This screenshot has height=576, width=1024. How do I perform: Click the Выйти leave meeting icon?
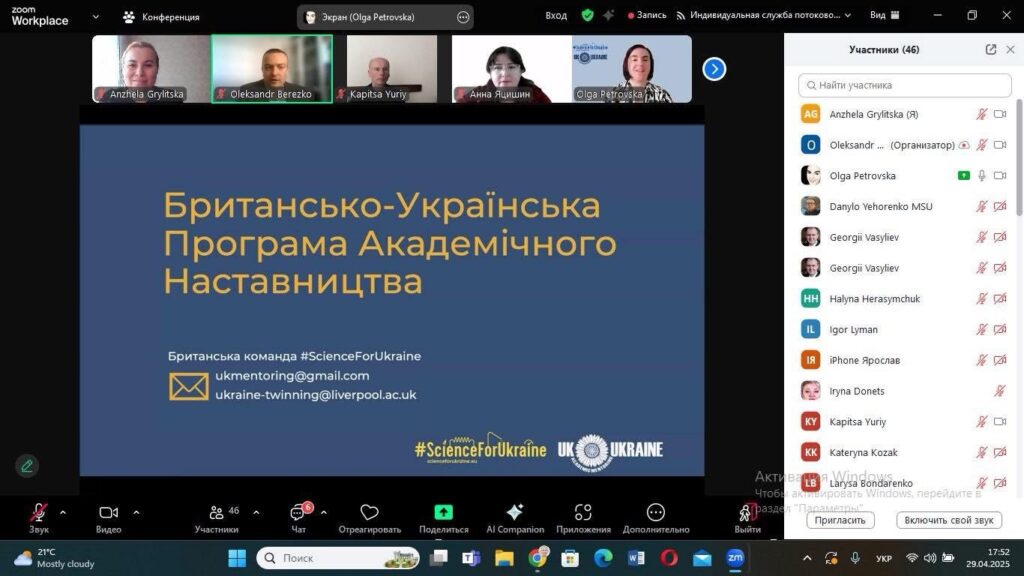click(746, 513)
